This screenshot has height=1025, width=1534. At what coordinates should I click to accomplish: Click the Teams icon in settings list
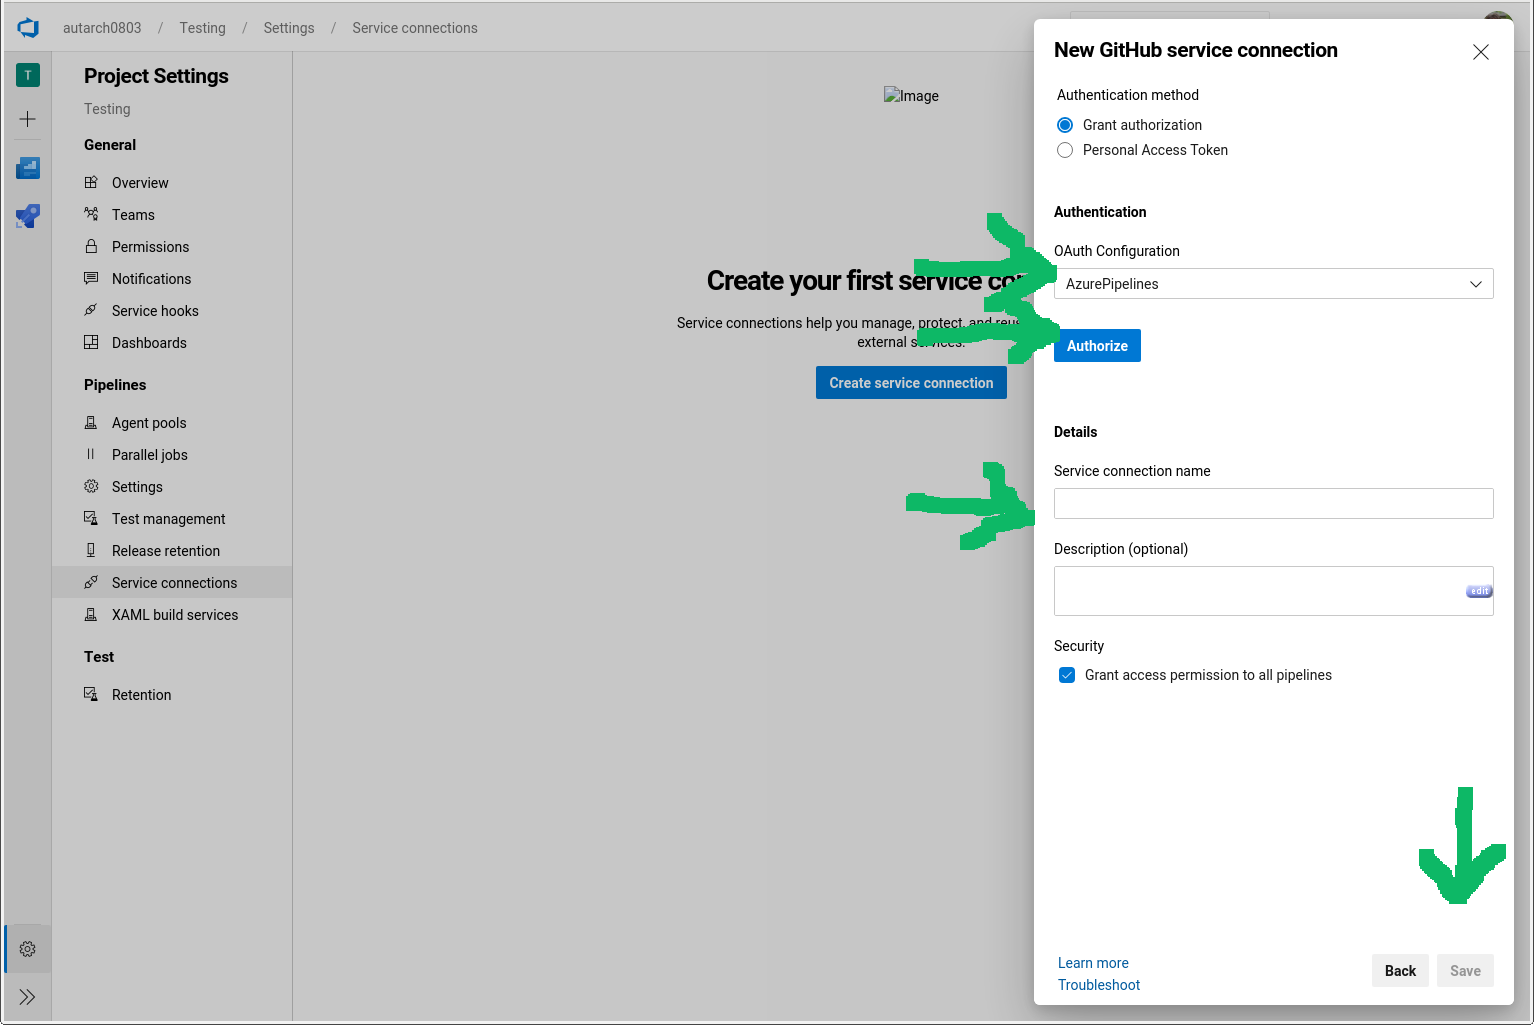(x=91, y=214)
